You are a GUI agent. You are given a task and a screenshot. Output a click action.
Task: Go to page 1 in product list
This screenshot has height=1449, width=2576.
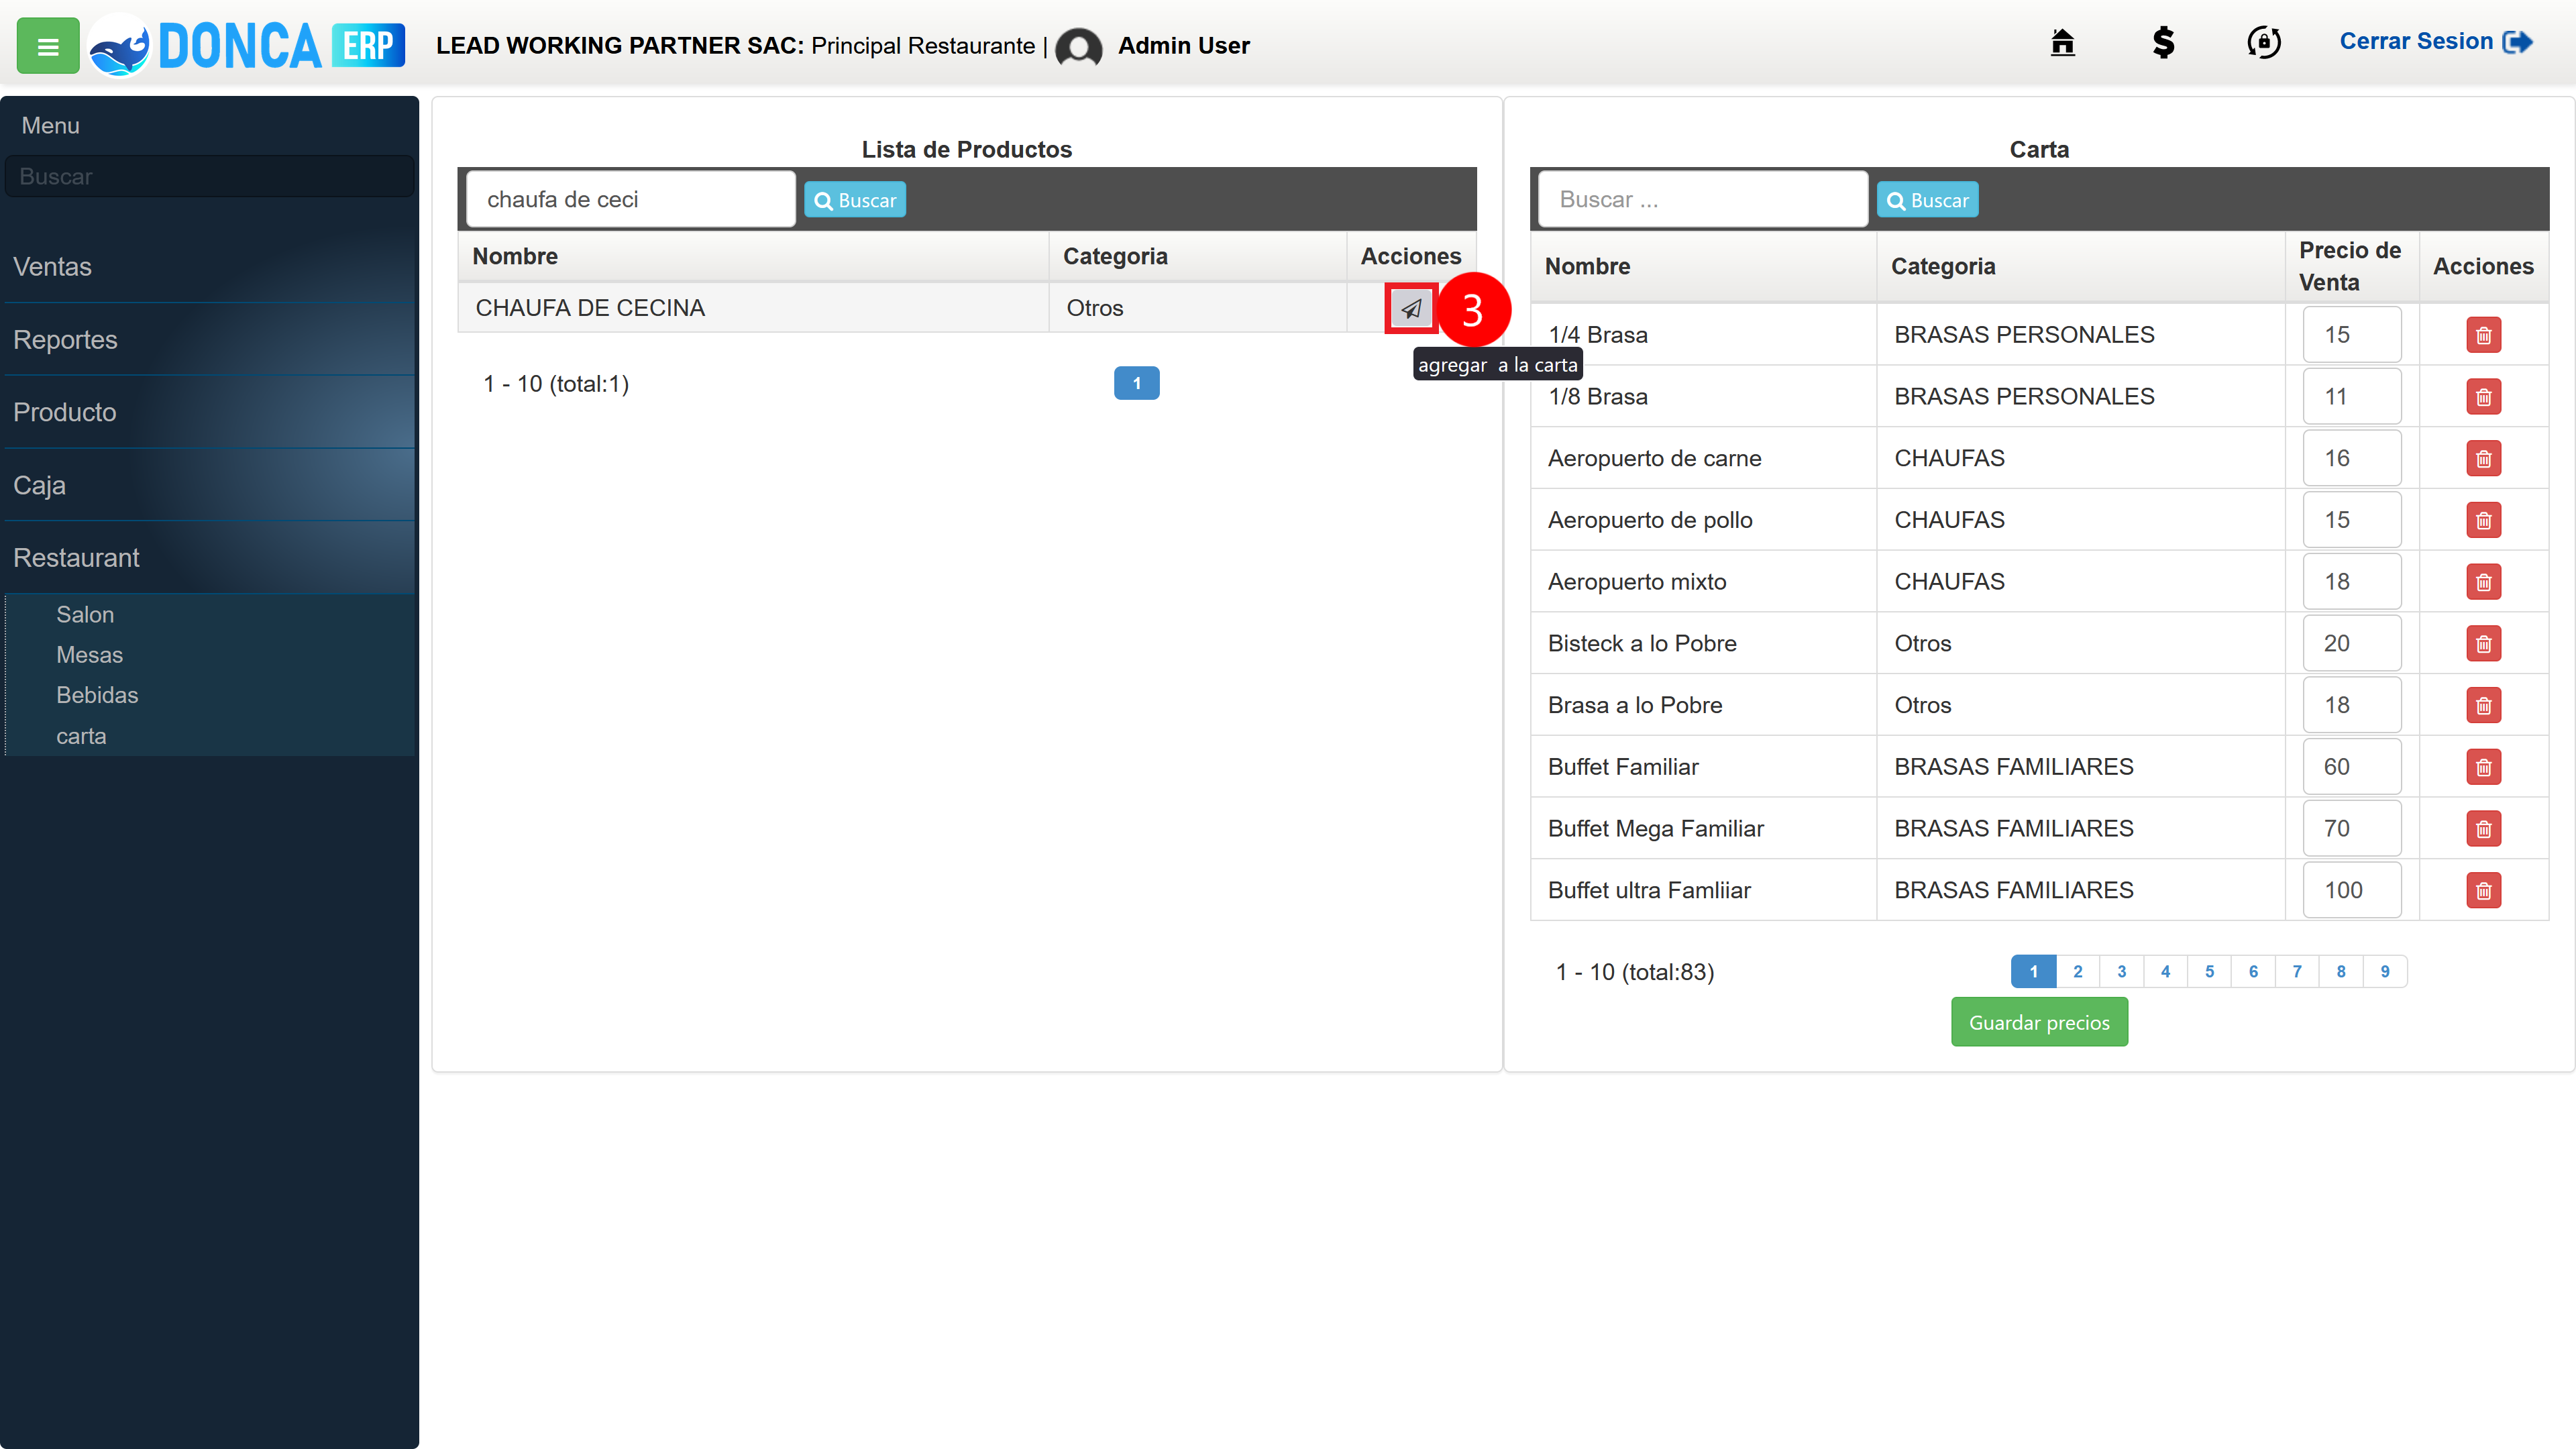1136,383
